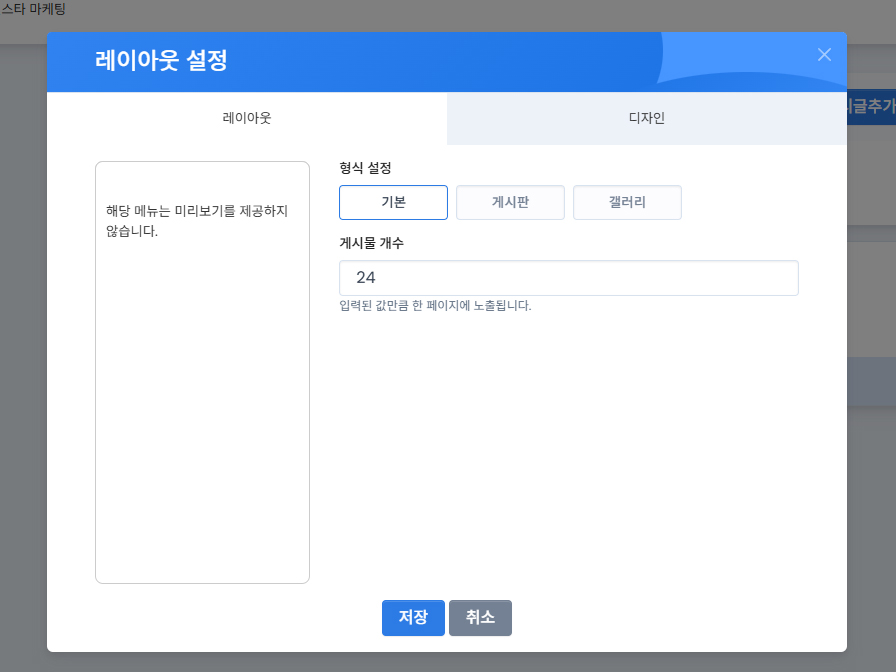Viewport: 896px width, 672px height.
Task: Click the 게시물 개수 input field
Action: (x=569, y=278)
